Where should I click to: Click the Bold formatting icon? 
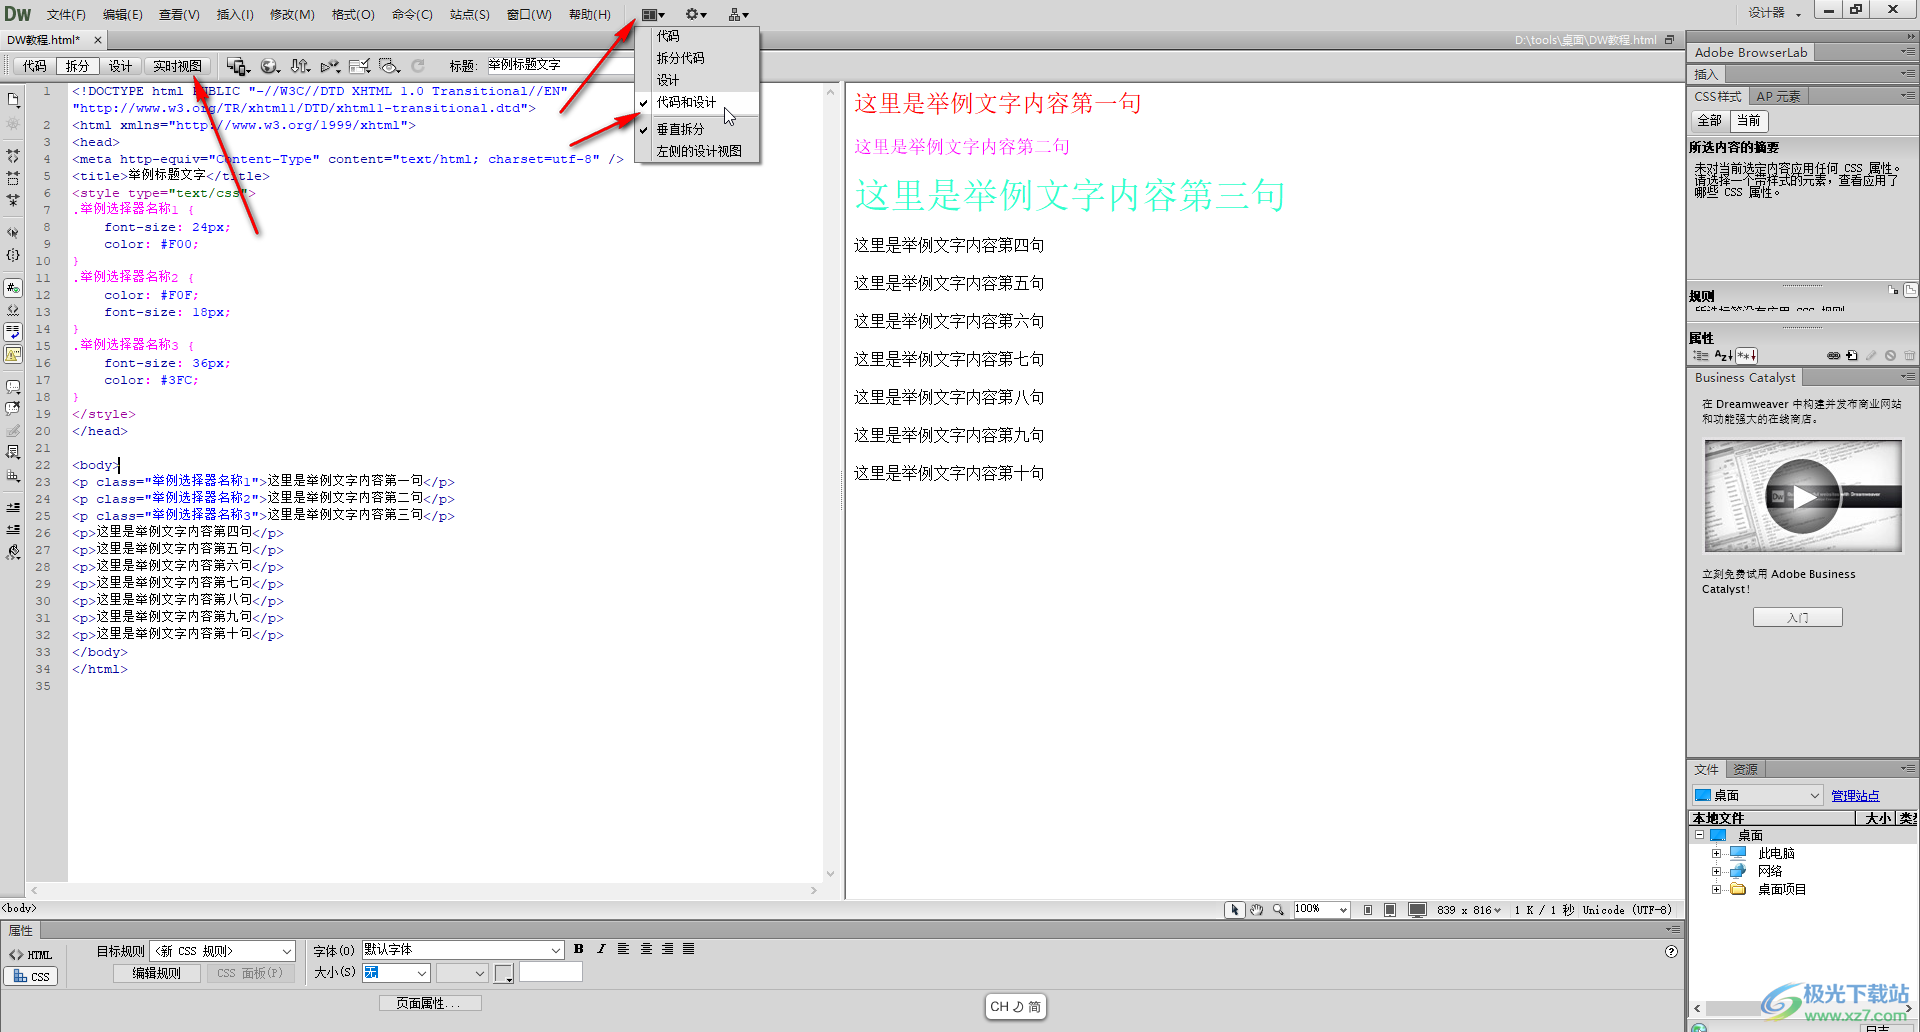[x=578, y=949]
